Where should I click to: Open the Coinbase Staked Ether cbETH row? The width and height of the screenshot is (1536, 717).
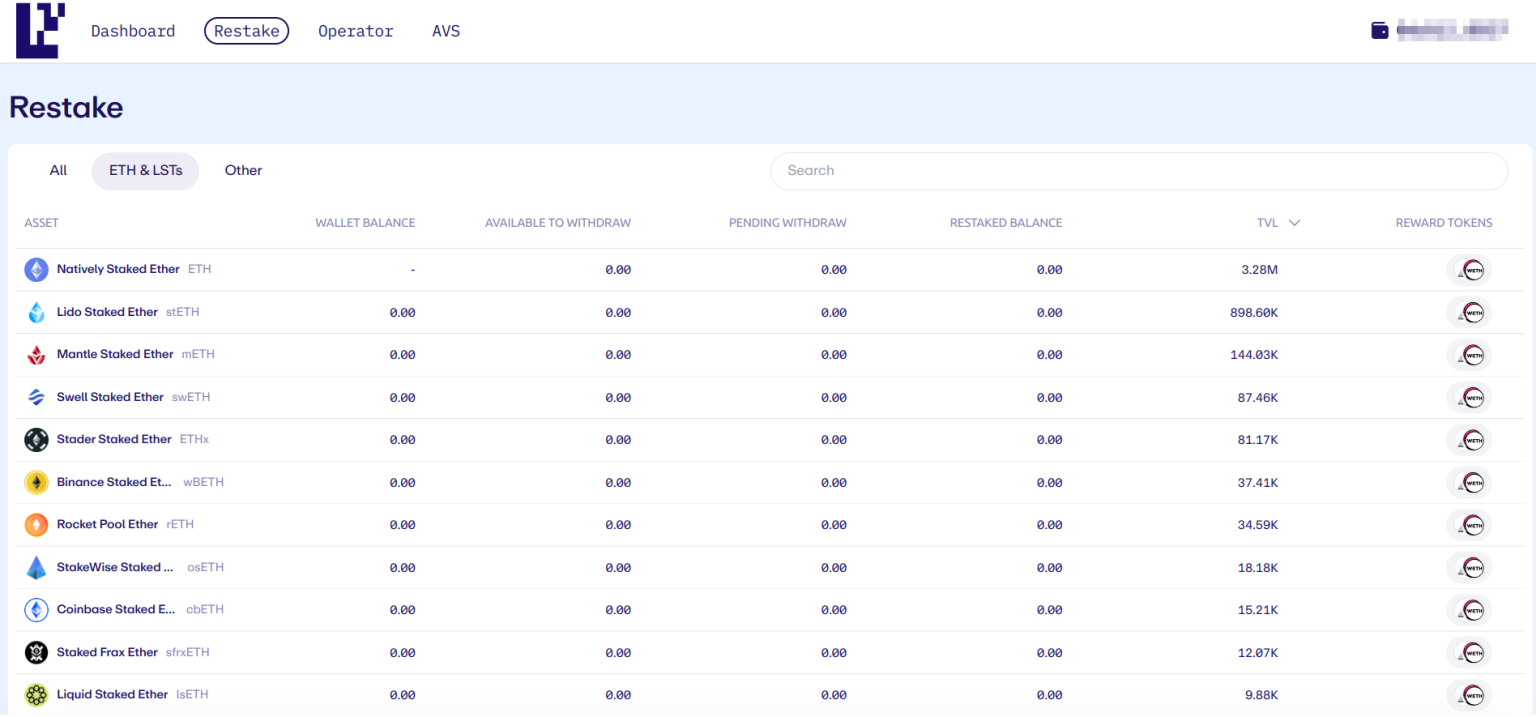[116, 610]
